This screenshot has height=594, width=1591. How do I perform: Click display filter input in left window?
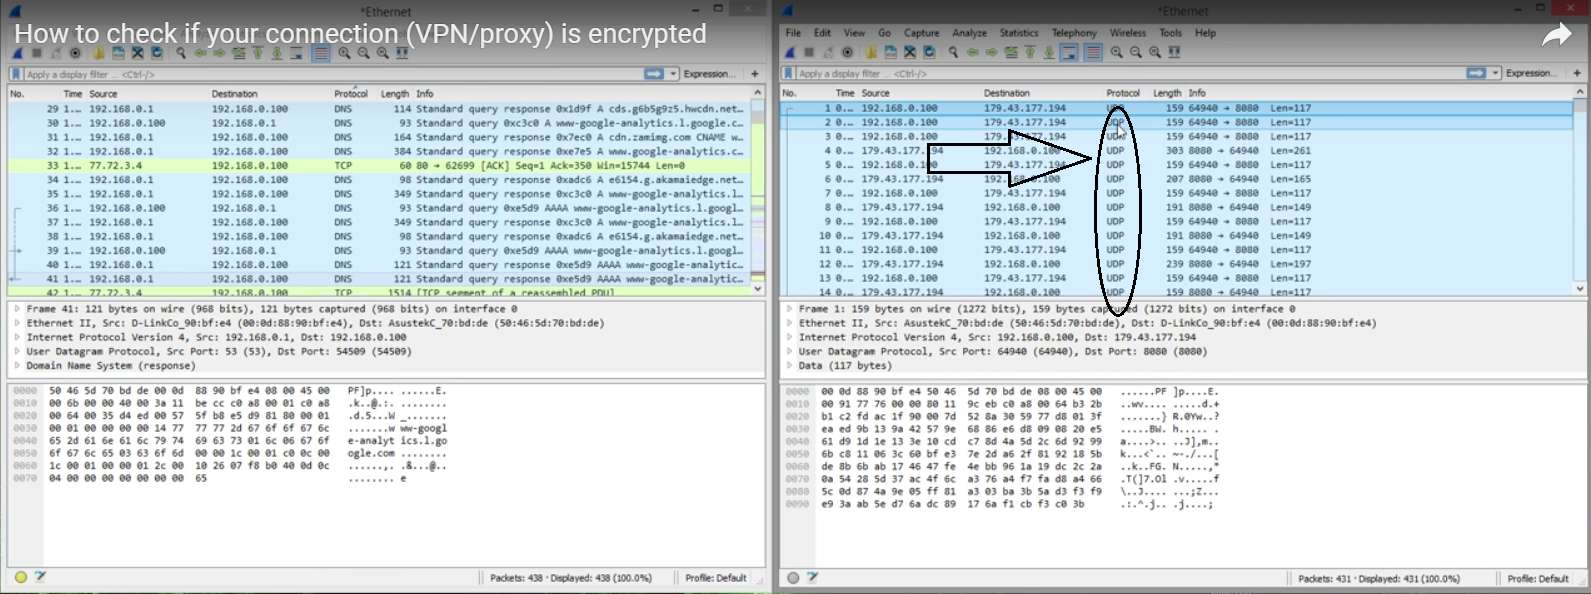(333, 74)
